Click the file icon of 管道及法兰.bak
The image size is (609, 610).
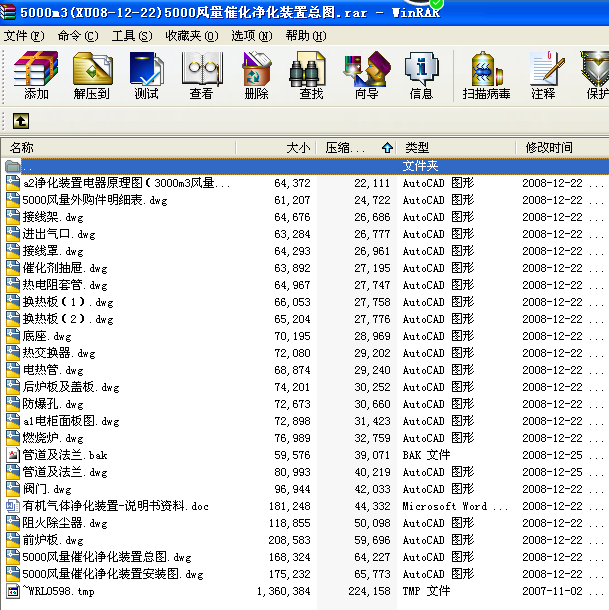13,455
